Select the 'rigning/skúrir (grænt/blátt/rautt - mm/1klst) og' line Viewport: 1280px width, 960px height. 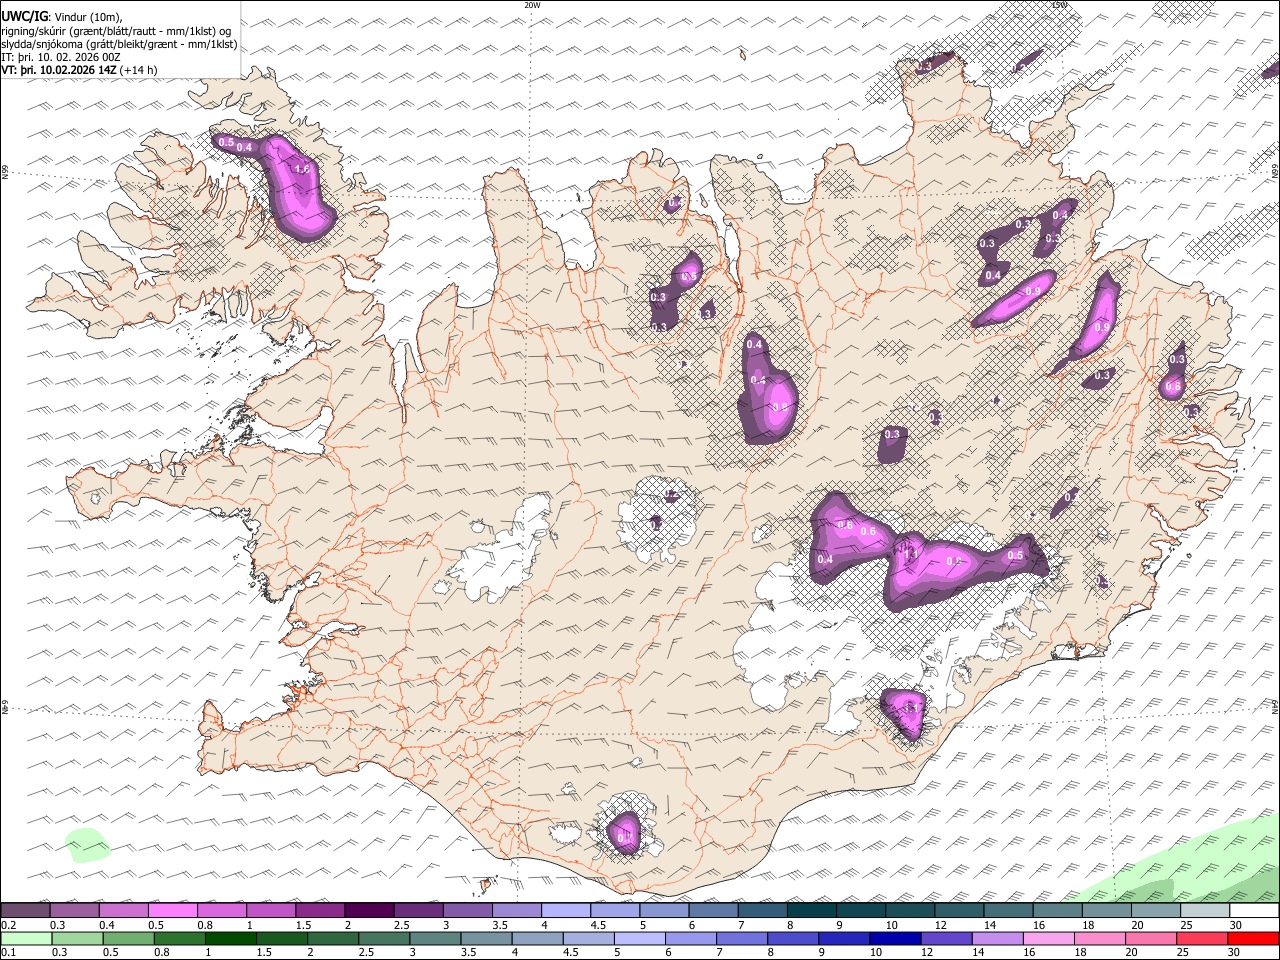point(116,31)
